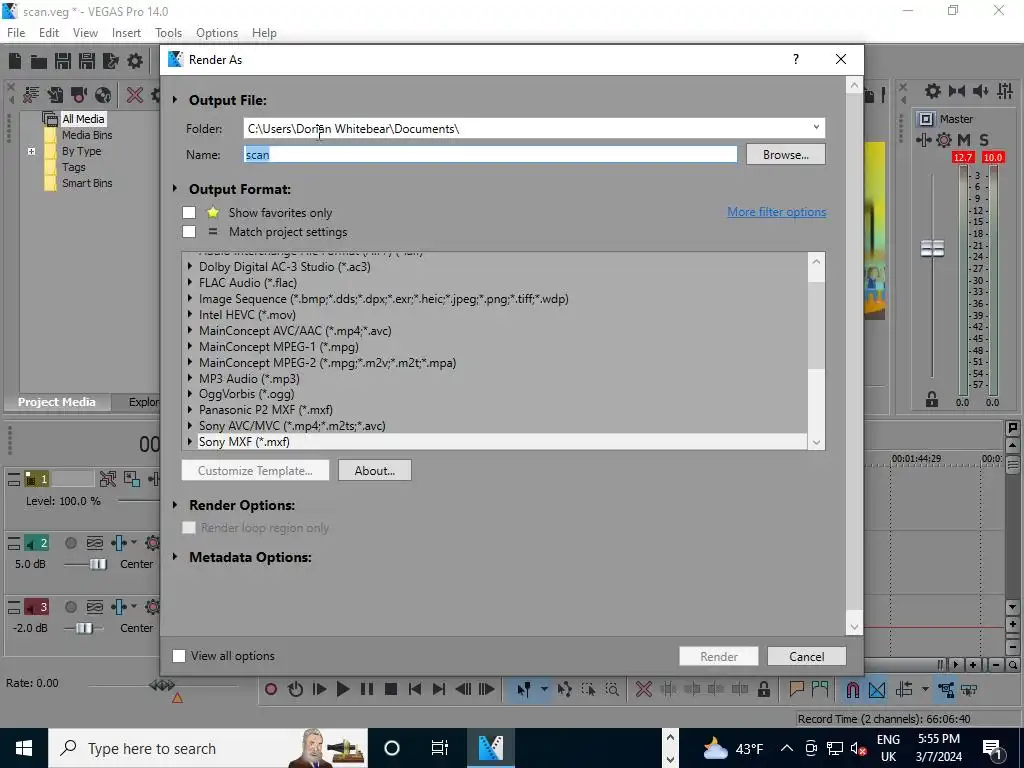Expand Sony AVC/MVC format templates
The width and height of the screenshot is (1024, 768).
(190, 426)
